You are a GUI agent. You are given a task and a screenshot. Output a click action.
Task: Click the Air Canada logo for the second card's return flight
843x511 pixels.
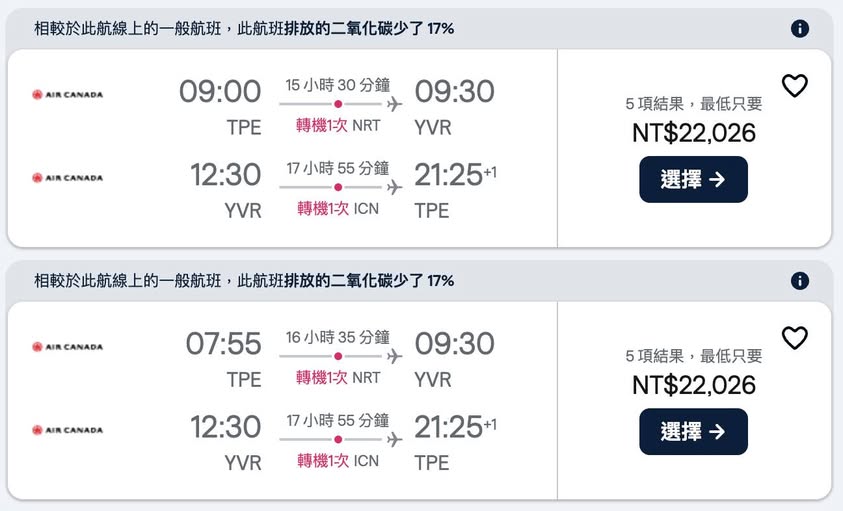(x=67, y=430)
